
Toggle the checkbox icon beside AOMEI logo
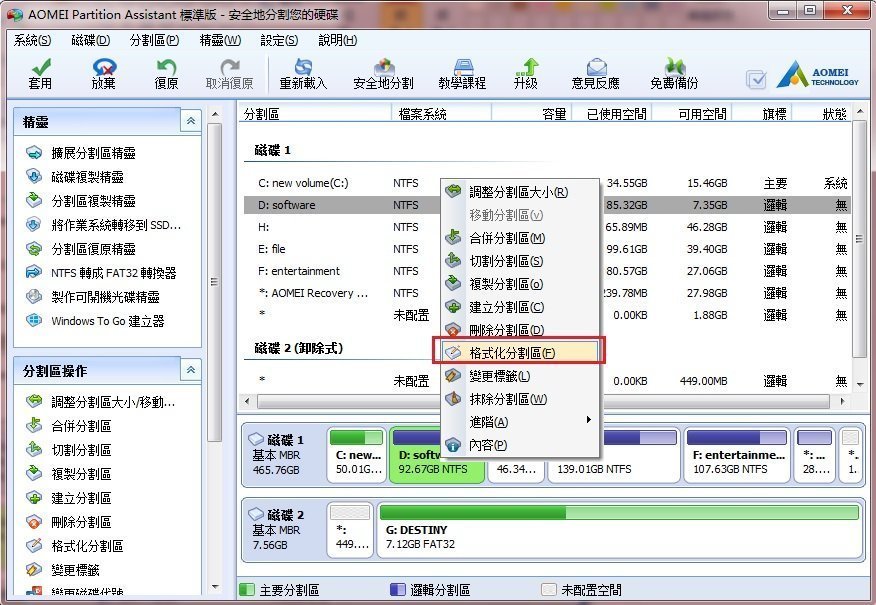756,79
